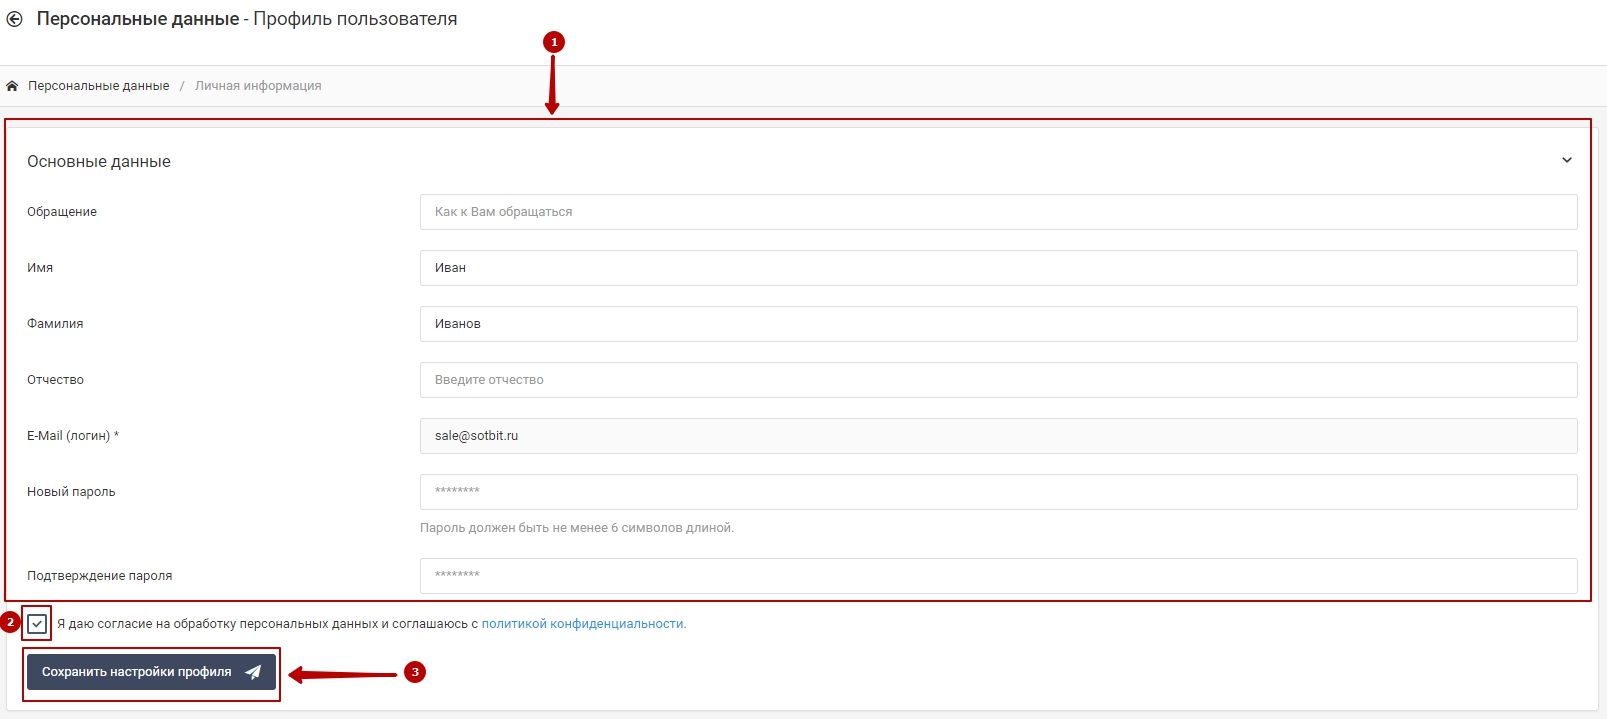Click the password length hint text
This screenshot has width=1607, height=719.
[x=577, y=528]
